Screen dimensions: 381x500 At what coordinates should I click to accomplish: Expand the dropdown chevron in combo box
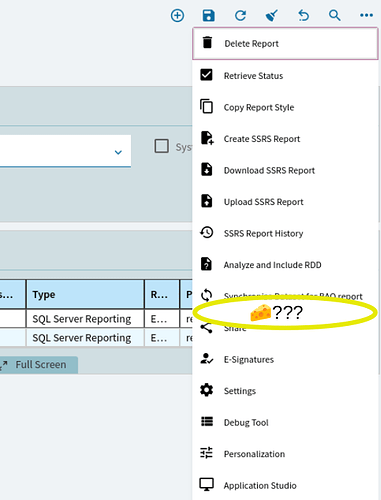pyautogui.click(x=118, y=152)
